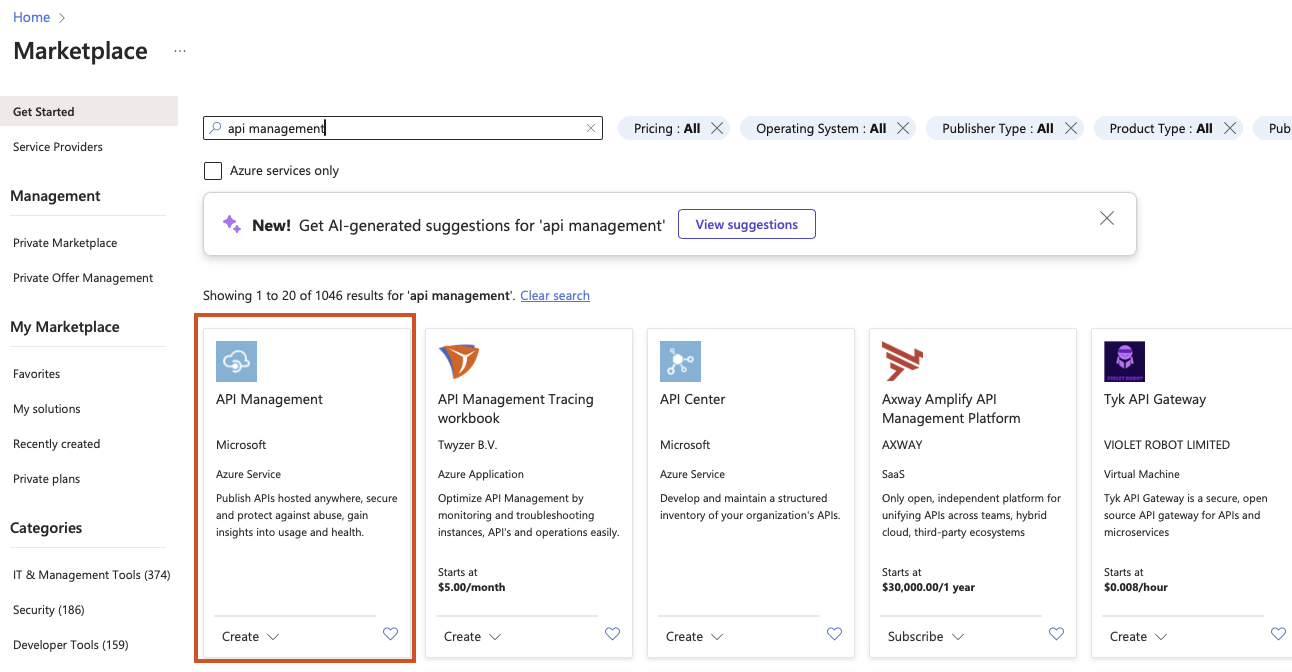Screen dimensions: 1292x672
Task: Dismiss the AI-generated suggestions banner
Action: coord(1106,219)
